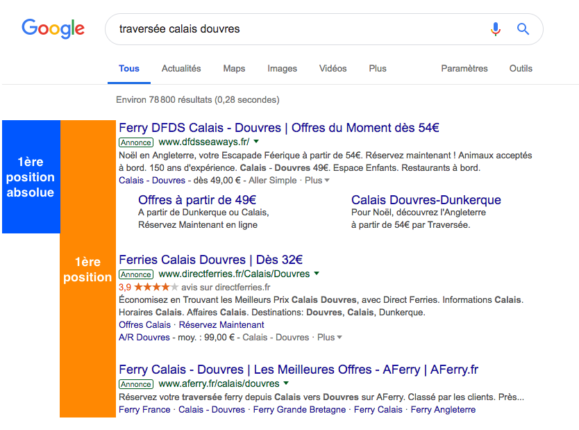This screenshot has height=430, width=579.
Task: Expand arrow next to directferries.fr URL
Action: (x=316, y=273)
